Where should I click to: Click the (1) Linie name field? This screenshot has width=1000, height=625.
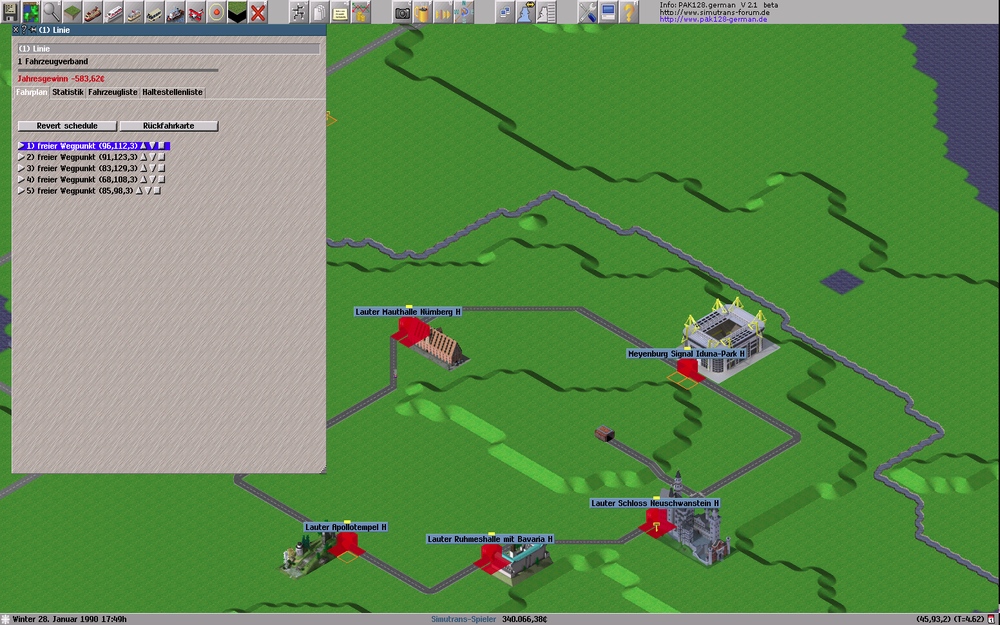(x=168, y=47)
